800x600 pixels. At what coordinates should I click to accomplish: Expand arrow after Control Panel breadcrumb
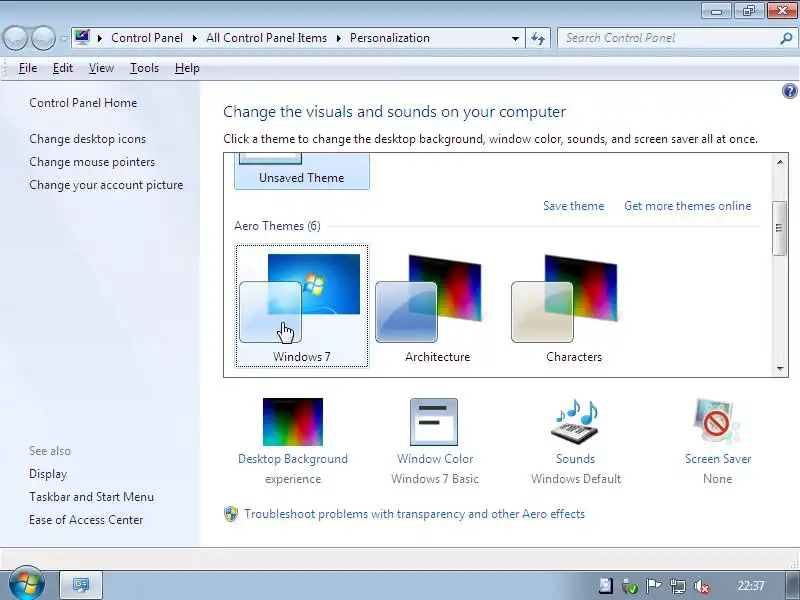click(x=194, y=38)
